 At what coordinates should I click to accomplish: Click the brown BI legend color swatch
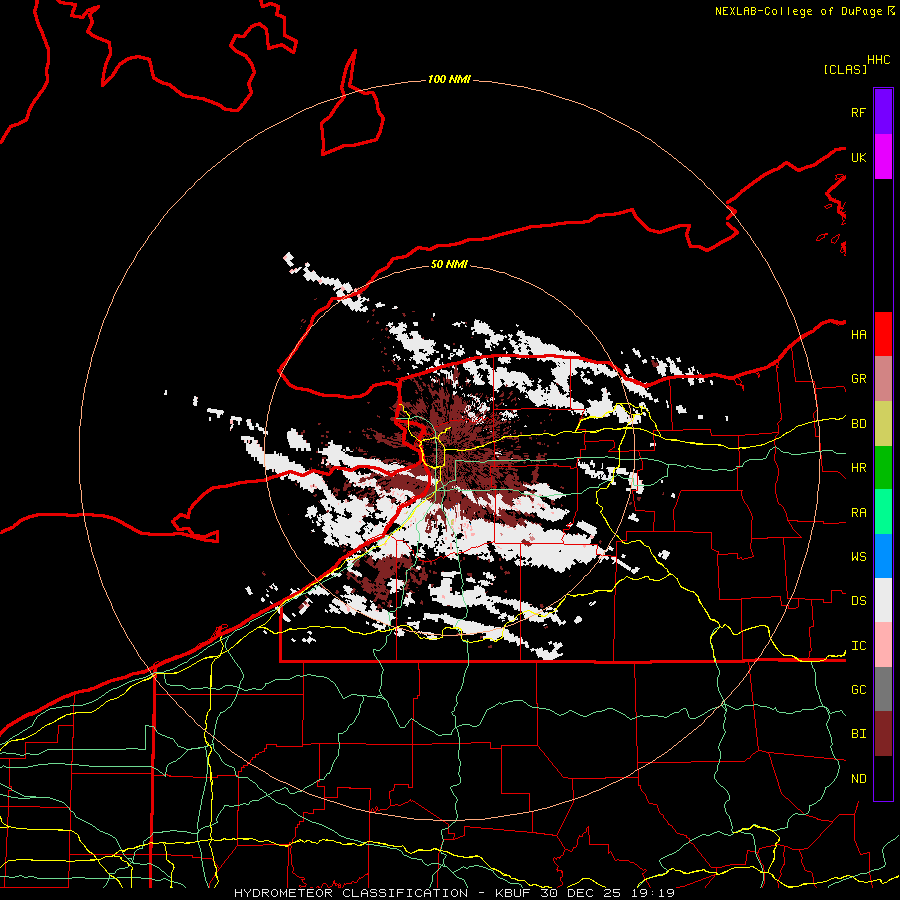click(x=883, y=734)
